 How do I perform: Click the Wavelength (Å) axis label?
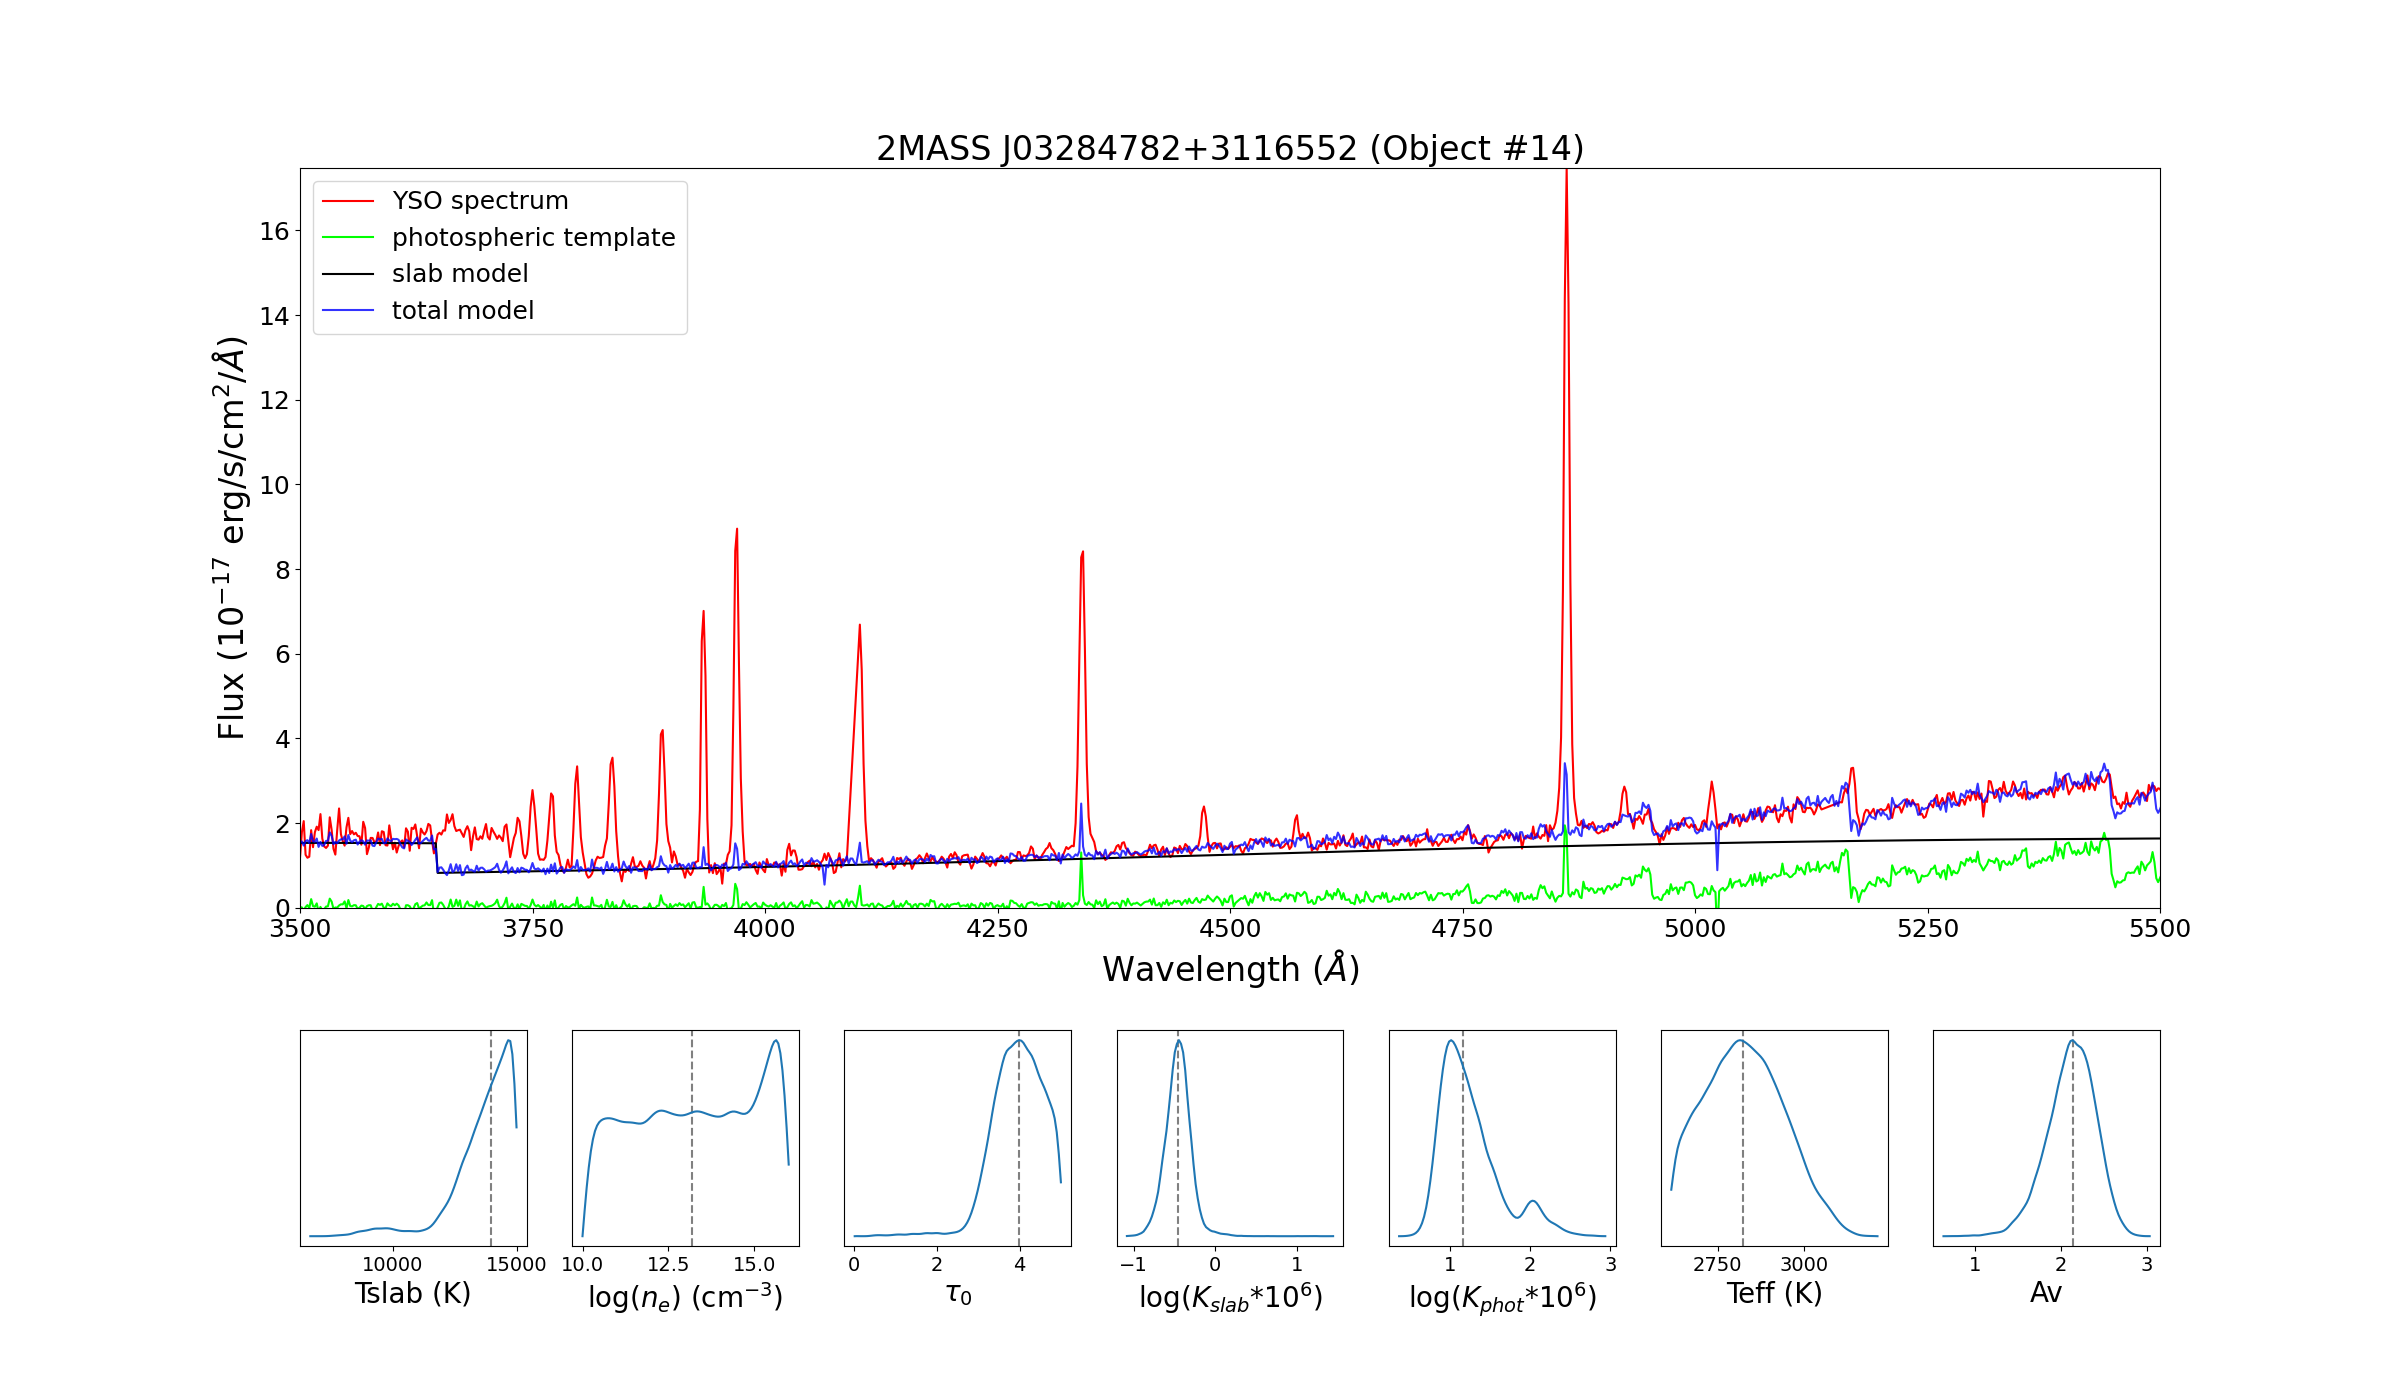coord(1230,969)
